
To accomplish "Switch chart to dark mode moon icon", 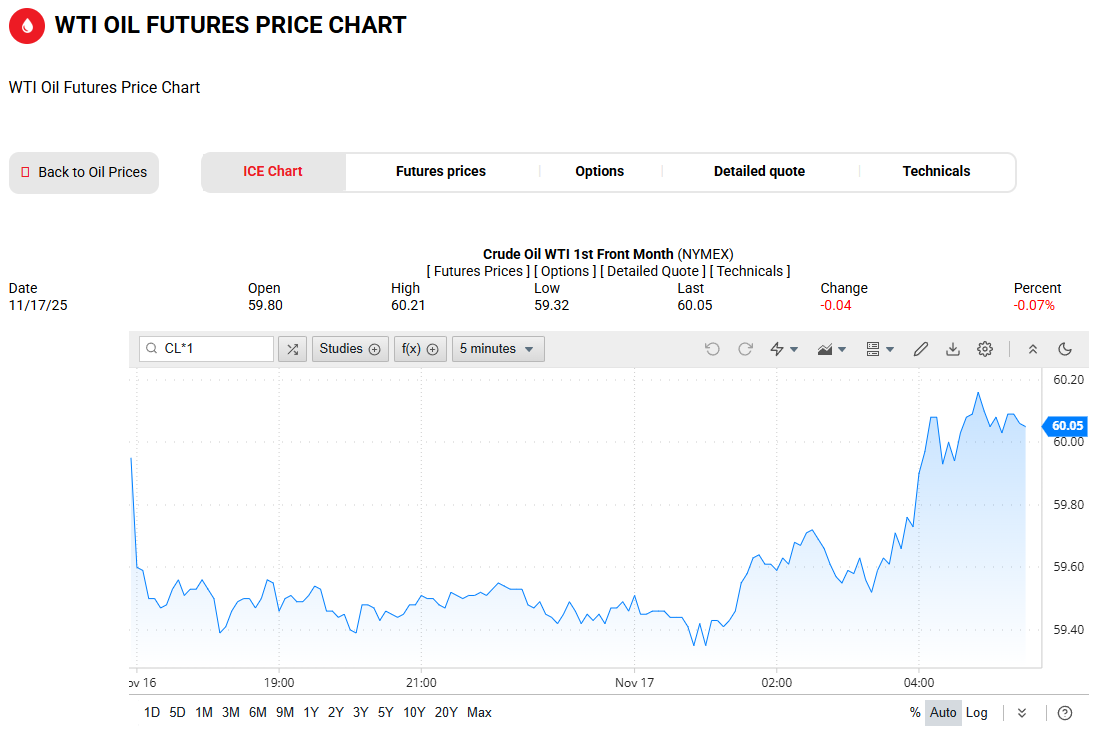I will pos(1065,349).
